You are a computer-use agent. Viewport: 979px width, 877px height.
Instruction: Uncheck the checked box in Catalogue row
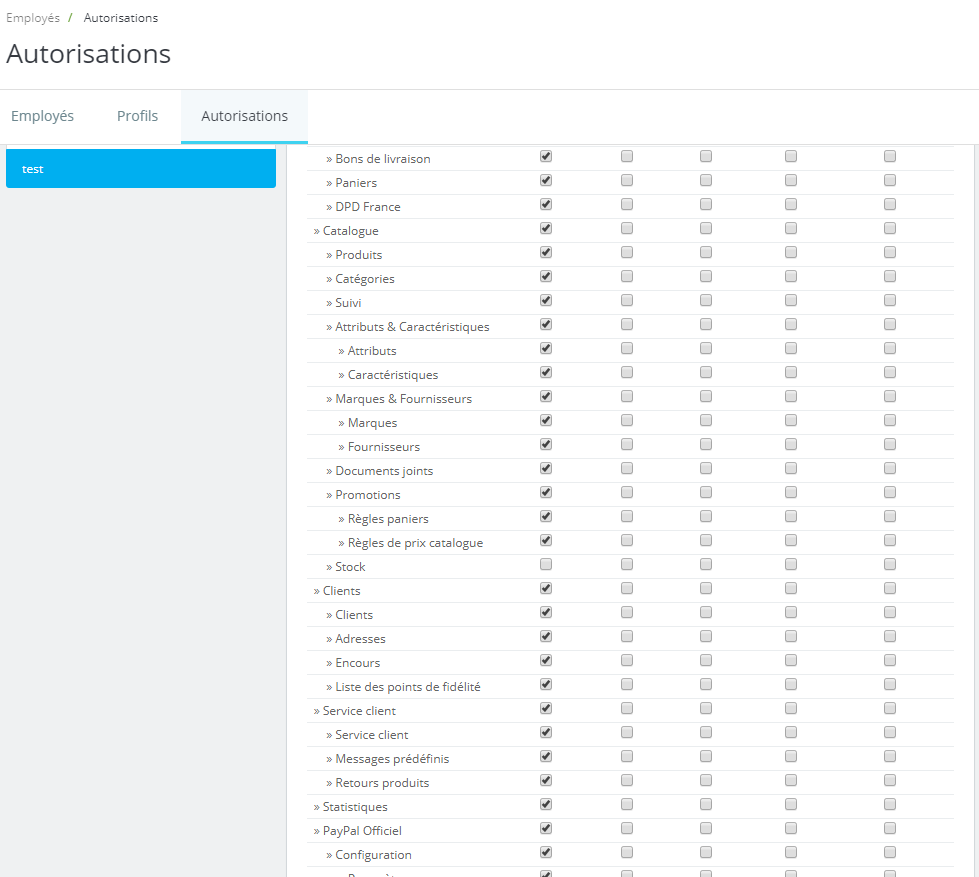[x=546, y=228]
